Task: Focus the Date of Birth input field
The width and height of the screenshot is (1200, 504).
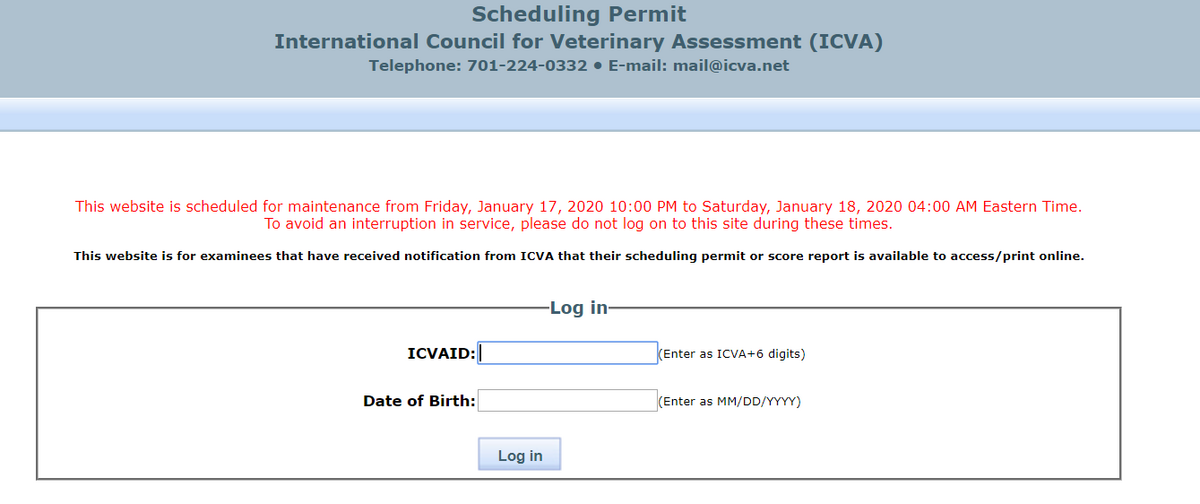Action: pos(567,401)
